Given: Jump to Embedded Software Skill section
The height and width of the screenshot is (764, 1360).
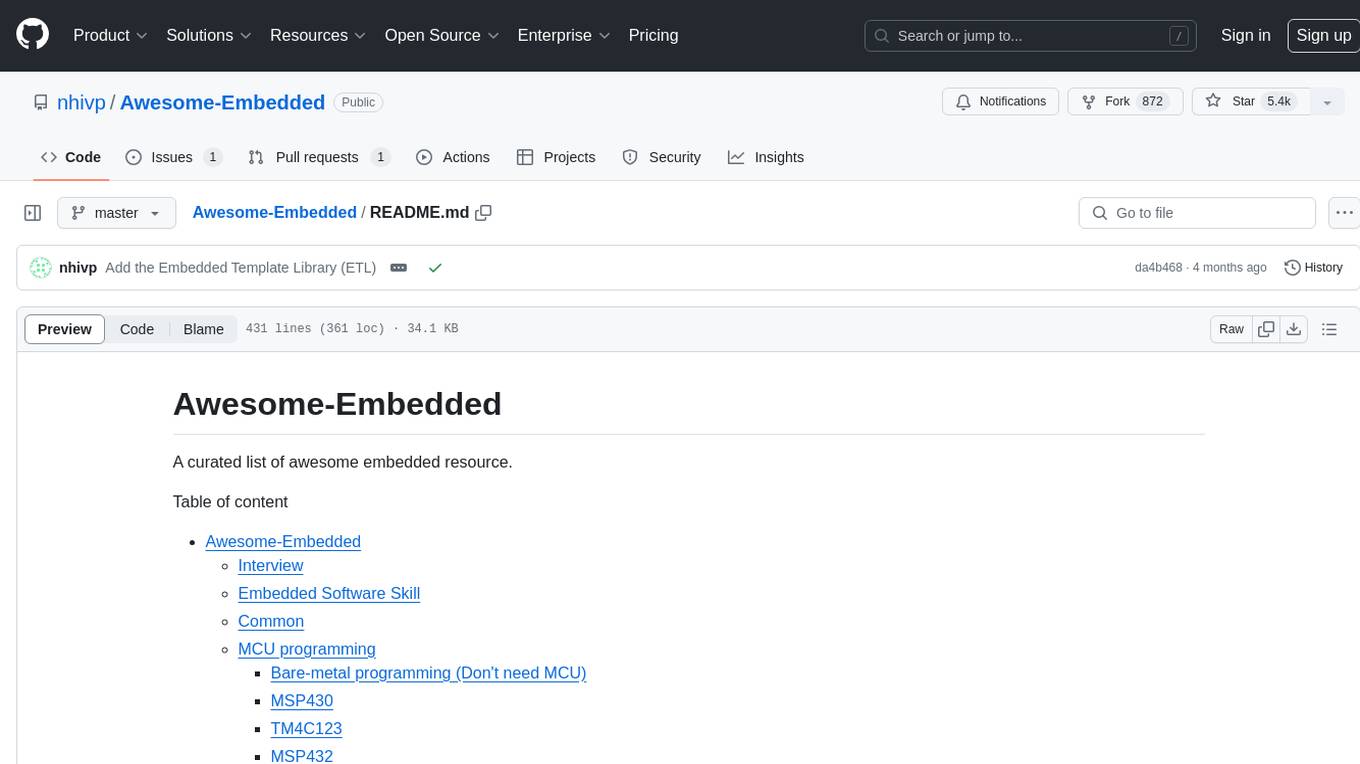Looking at the screenshot, I should coord(329,594).
